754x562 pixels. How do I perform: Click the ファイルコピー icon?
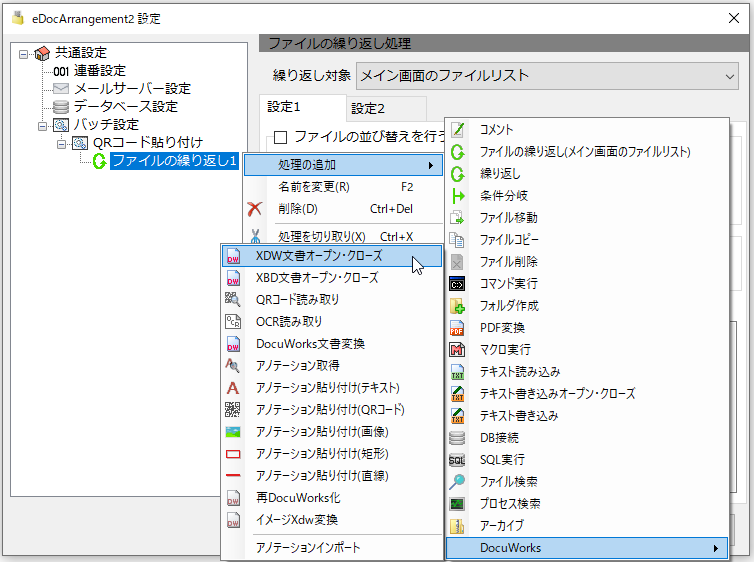coord(457,240)
